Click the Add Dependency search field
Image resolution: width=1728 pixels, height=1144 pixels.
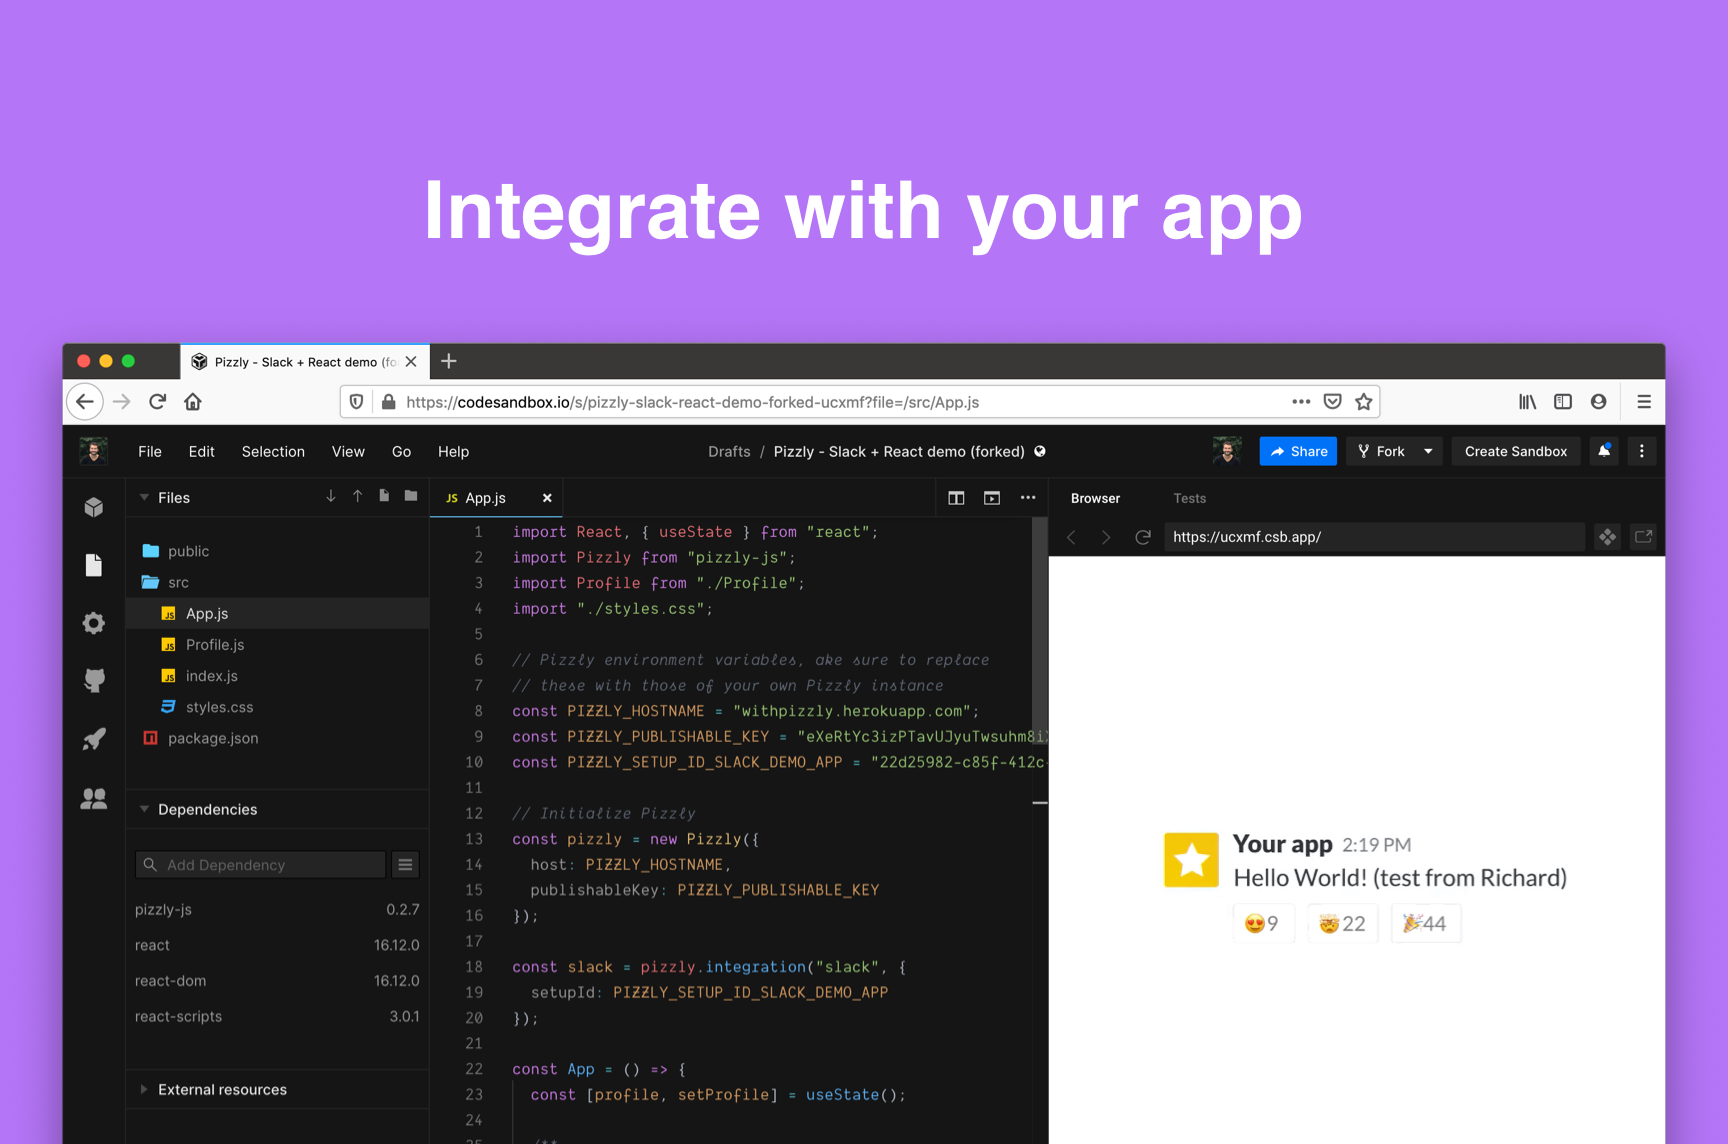(x=260, y=865)
